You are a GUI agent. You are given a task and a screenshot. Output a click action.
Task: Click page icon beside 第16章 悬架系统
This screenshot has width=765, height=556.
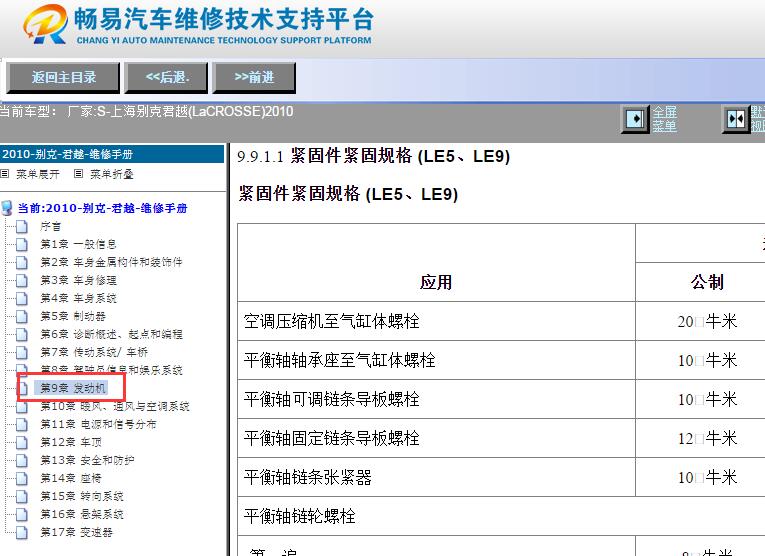tap(21, 514)
